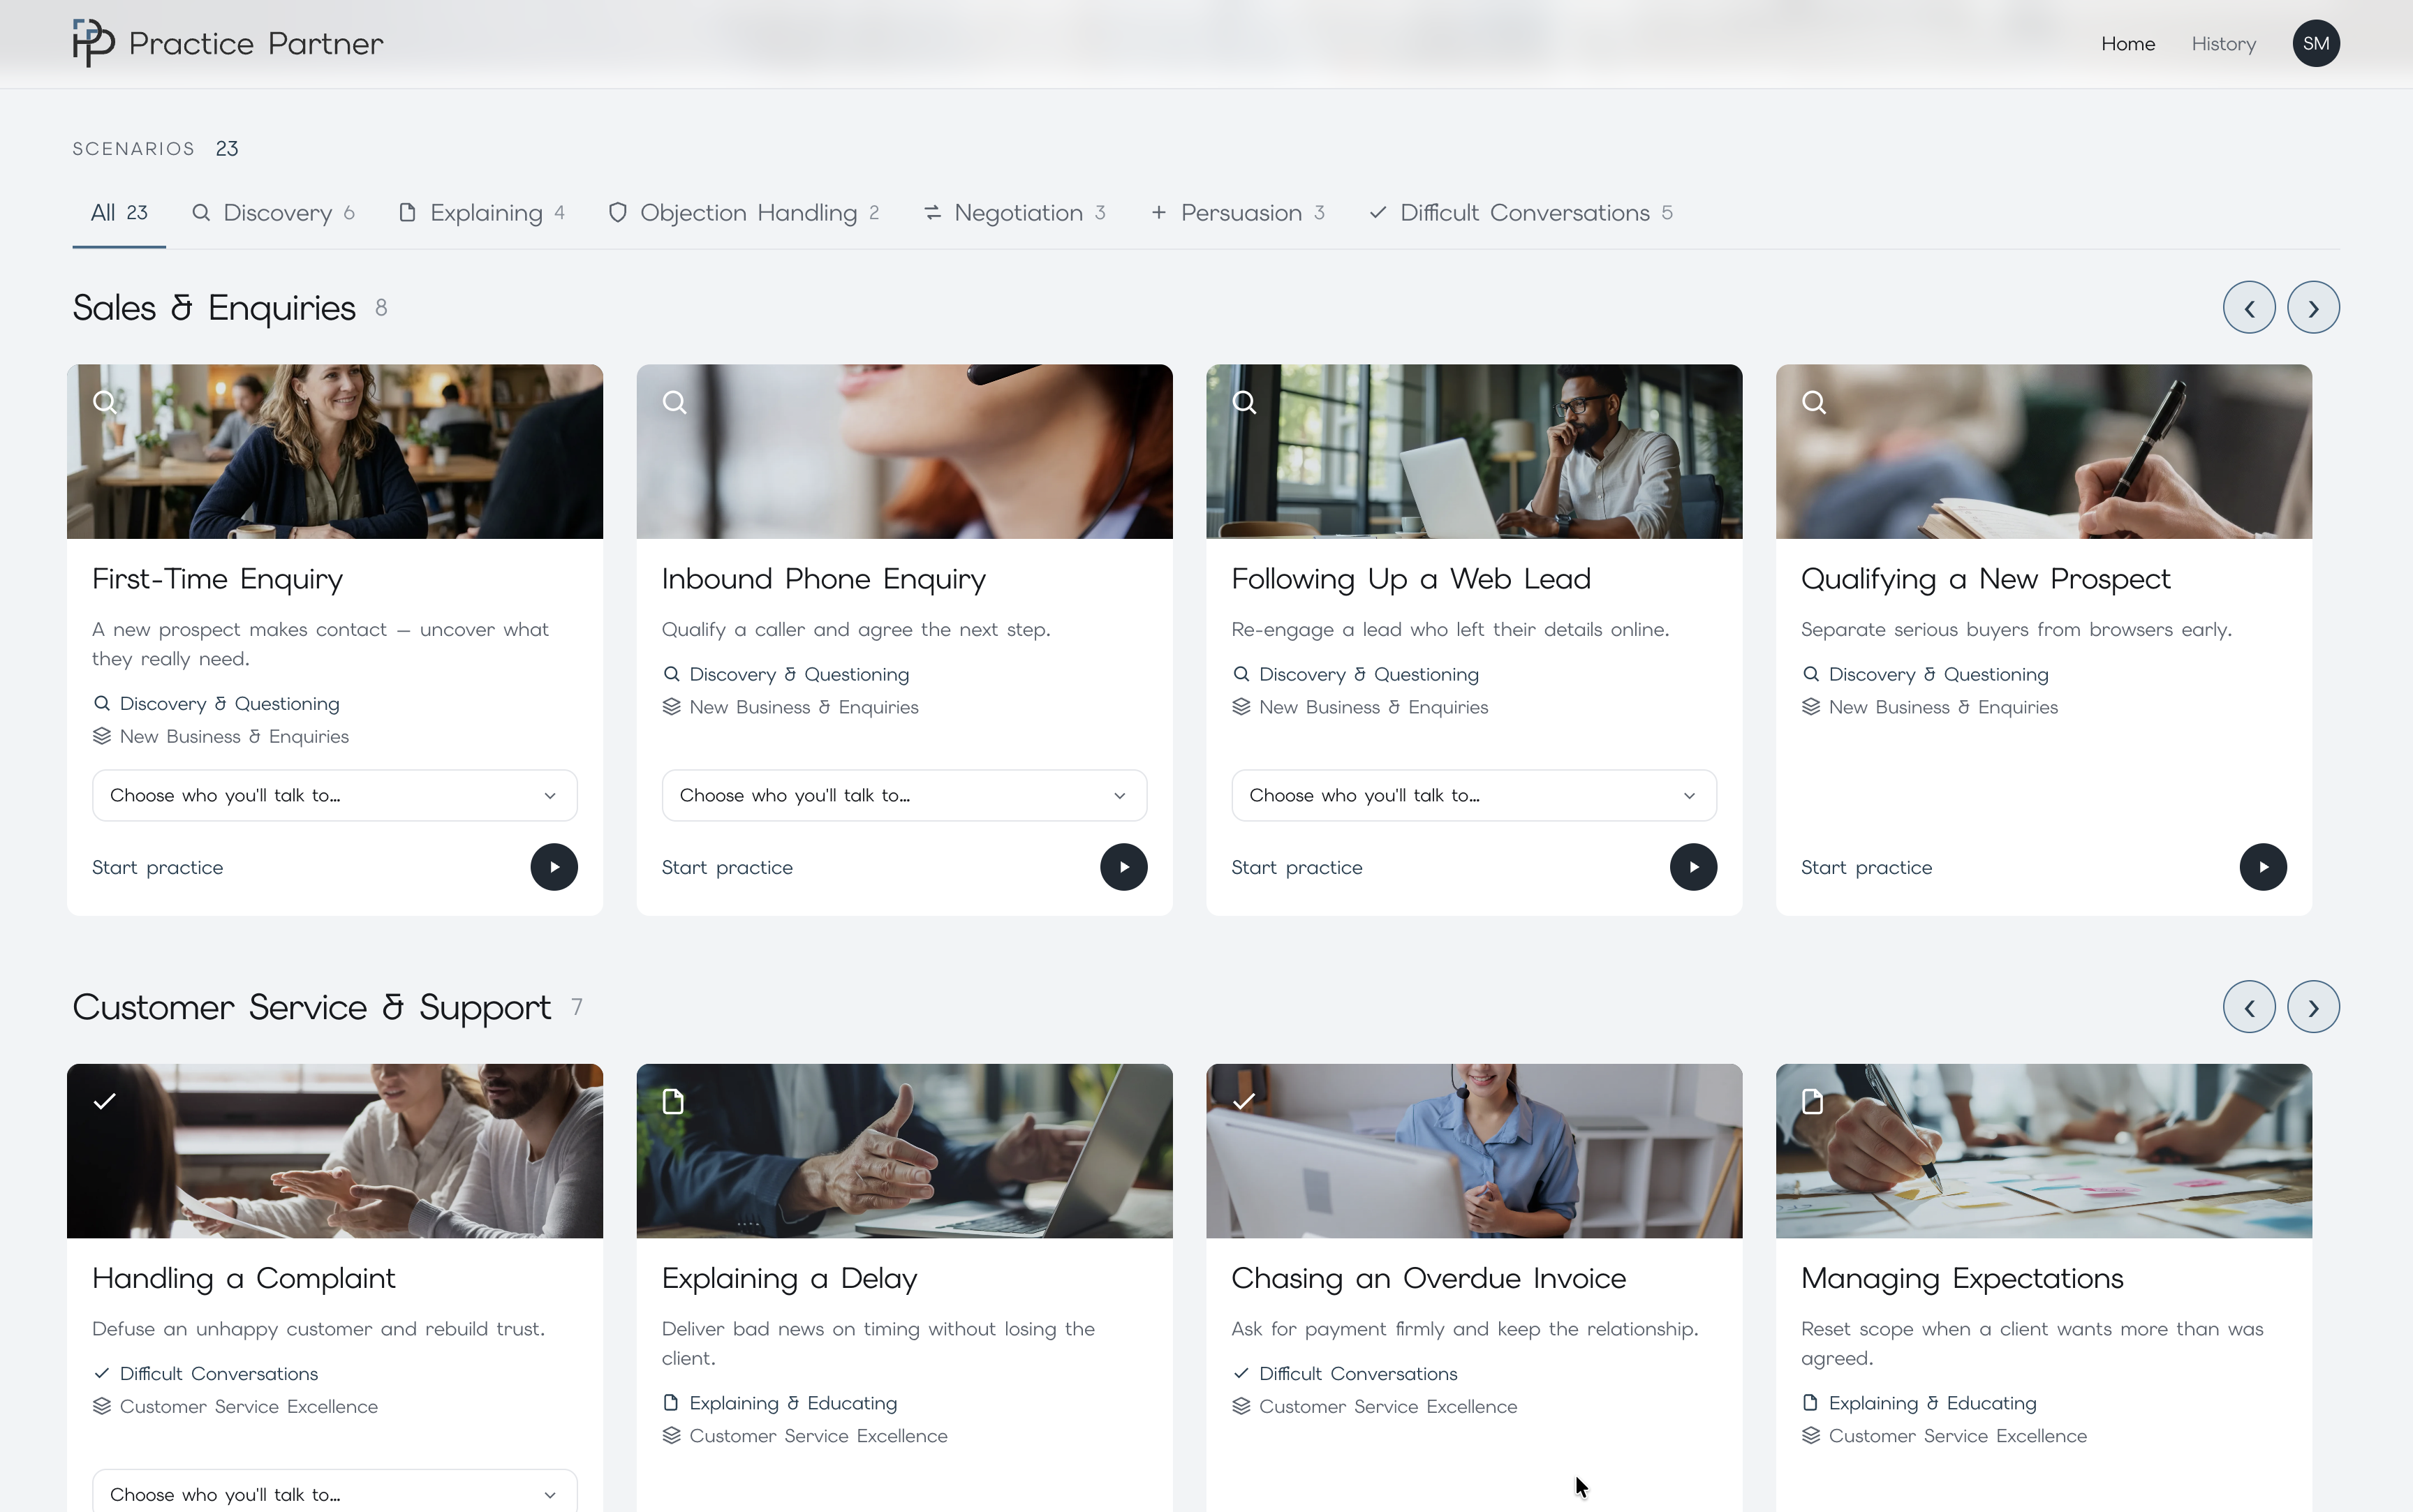The image size is (2413, 1512).
Task: Click checkmark icon on Chasing an Overdue Invoice image
Action: click(1244, 1101)
